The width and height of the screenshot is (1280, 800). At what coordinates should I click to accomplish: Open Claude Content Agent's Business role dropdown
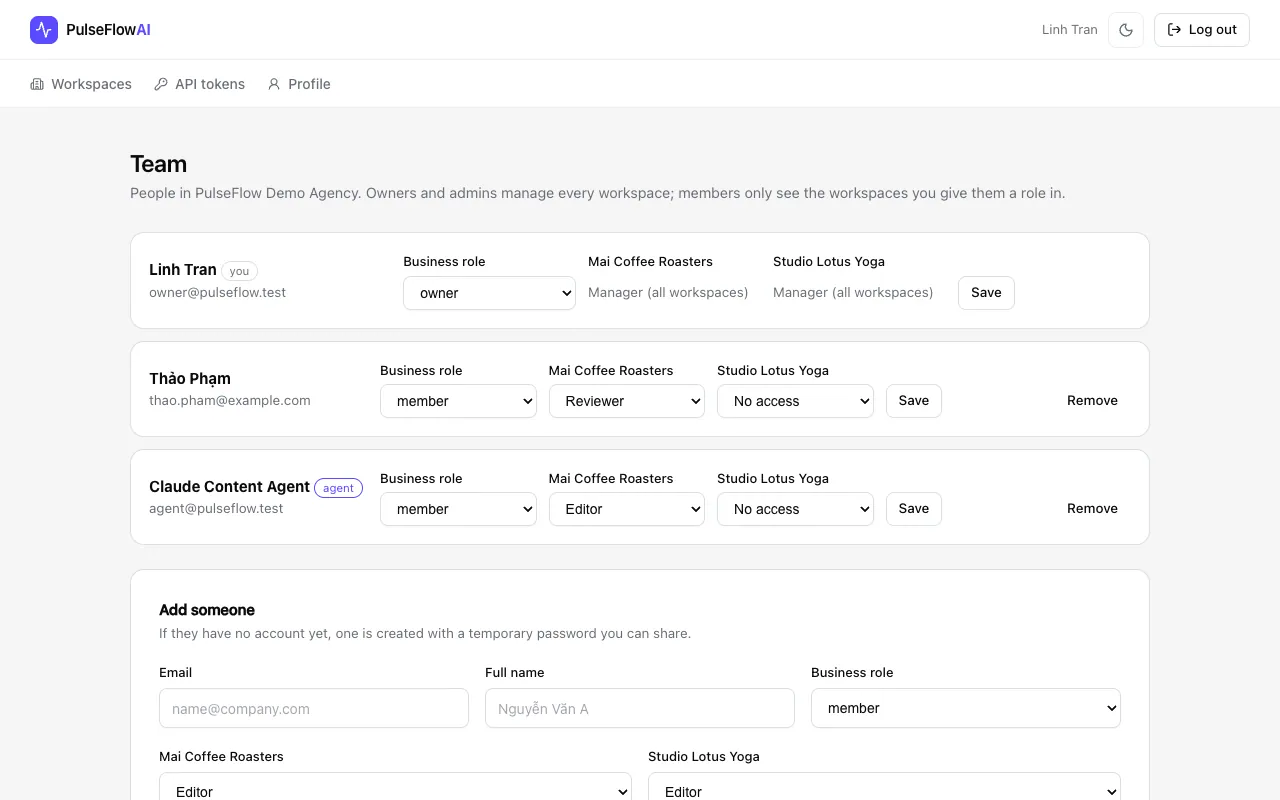click(458, 509)
